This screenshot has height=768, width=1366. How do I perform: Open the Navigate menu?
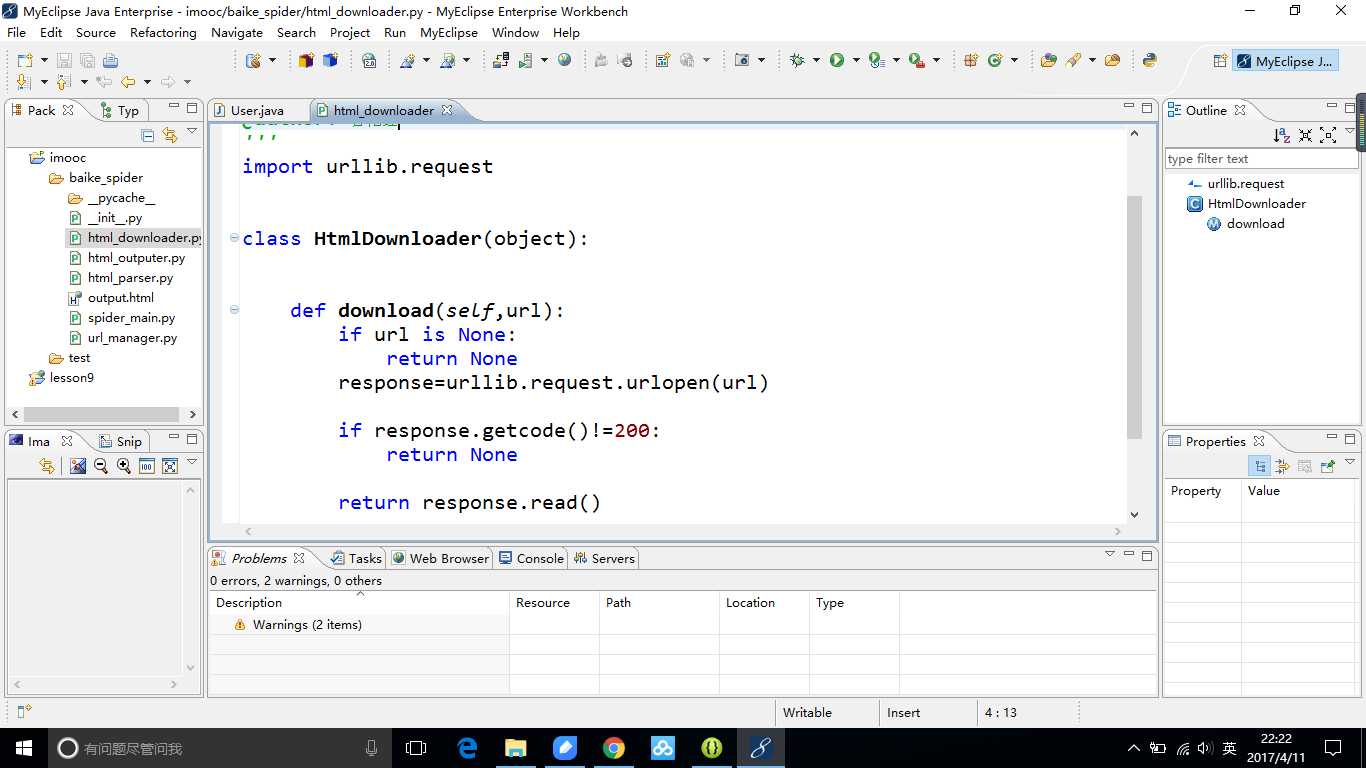[237, 32]
